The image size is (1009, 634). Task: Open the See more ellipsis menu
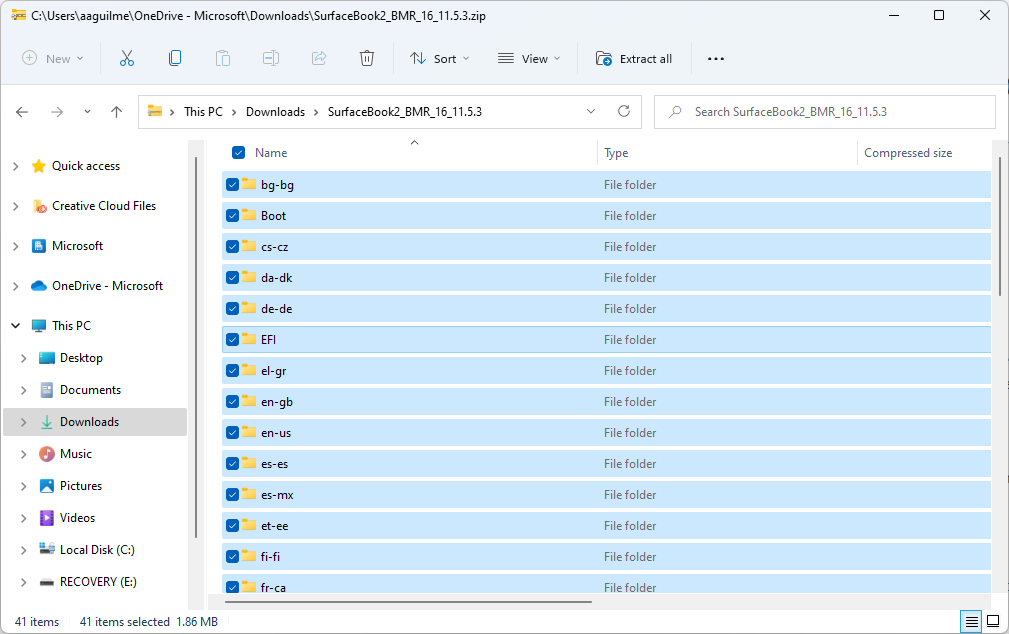pos(715,59)
